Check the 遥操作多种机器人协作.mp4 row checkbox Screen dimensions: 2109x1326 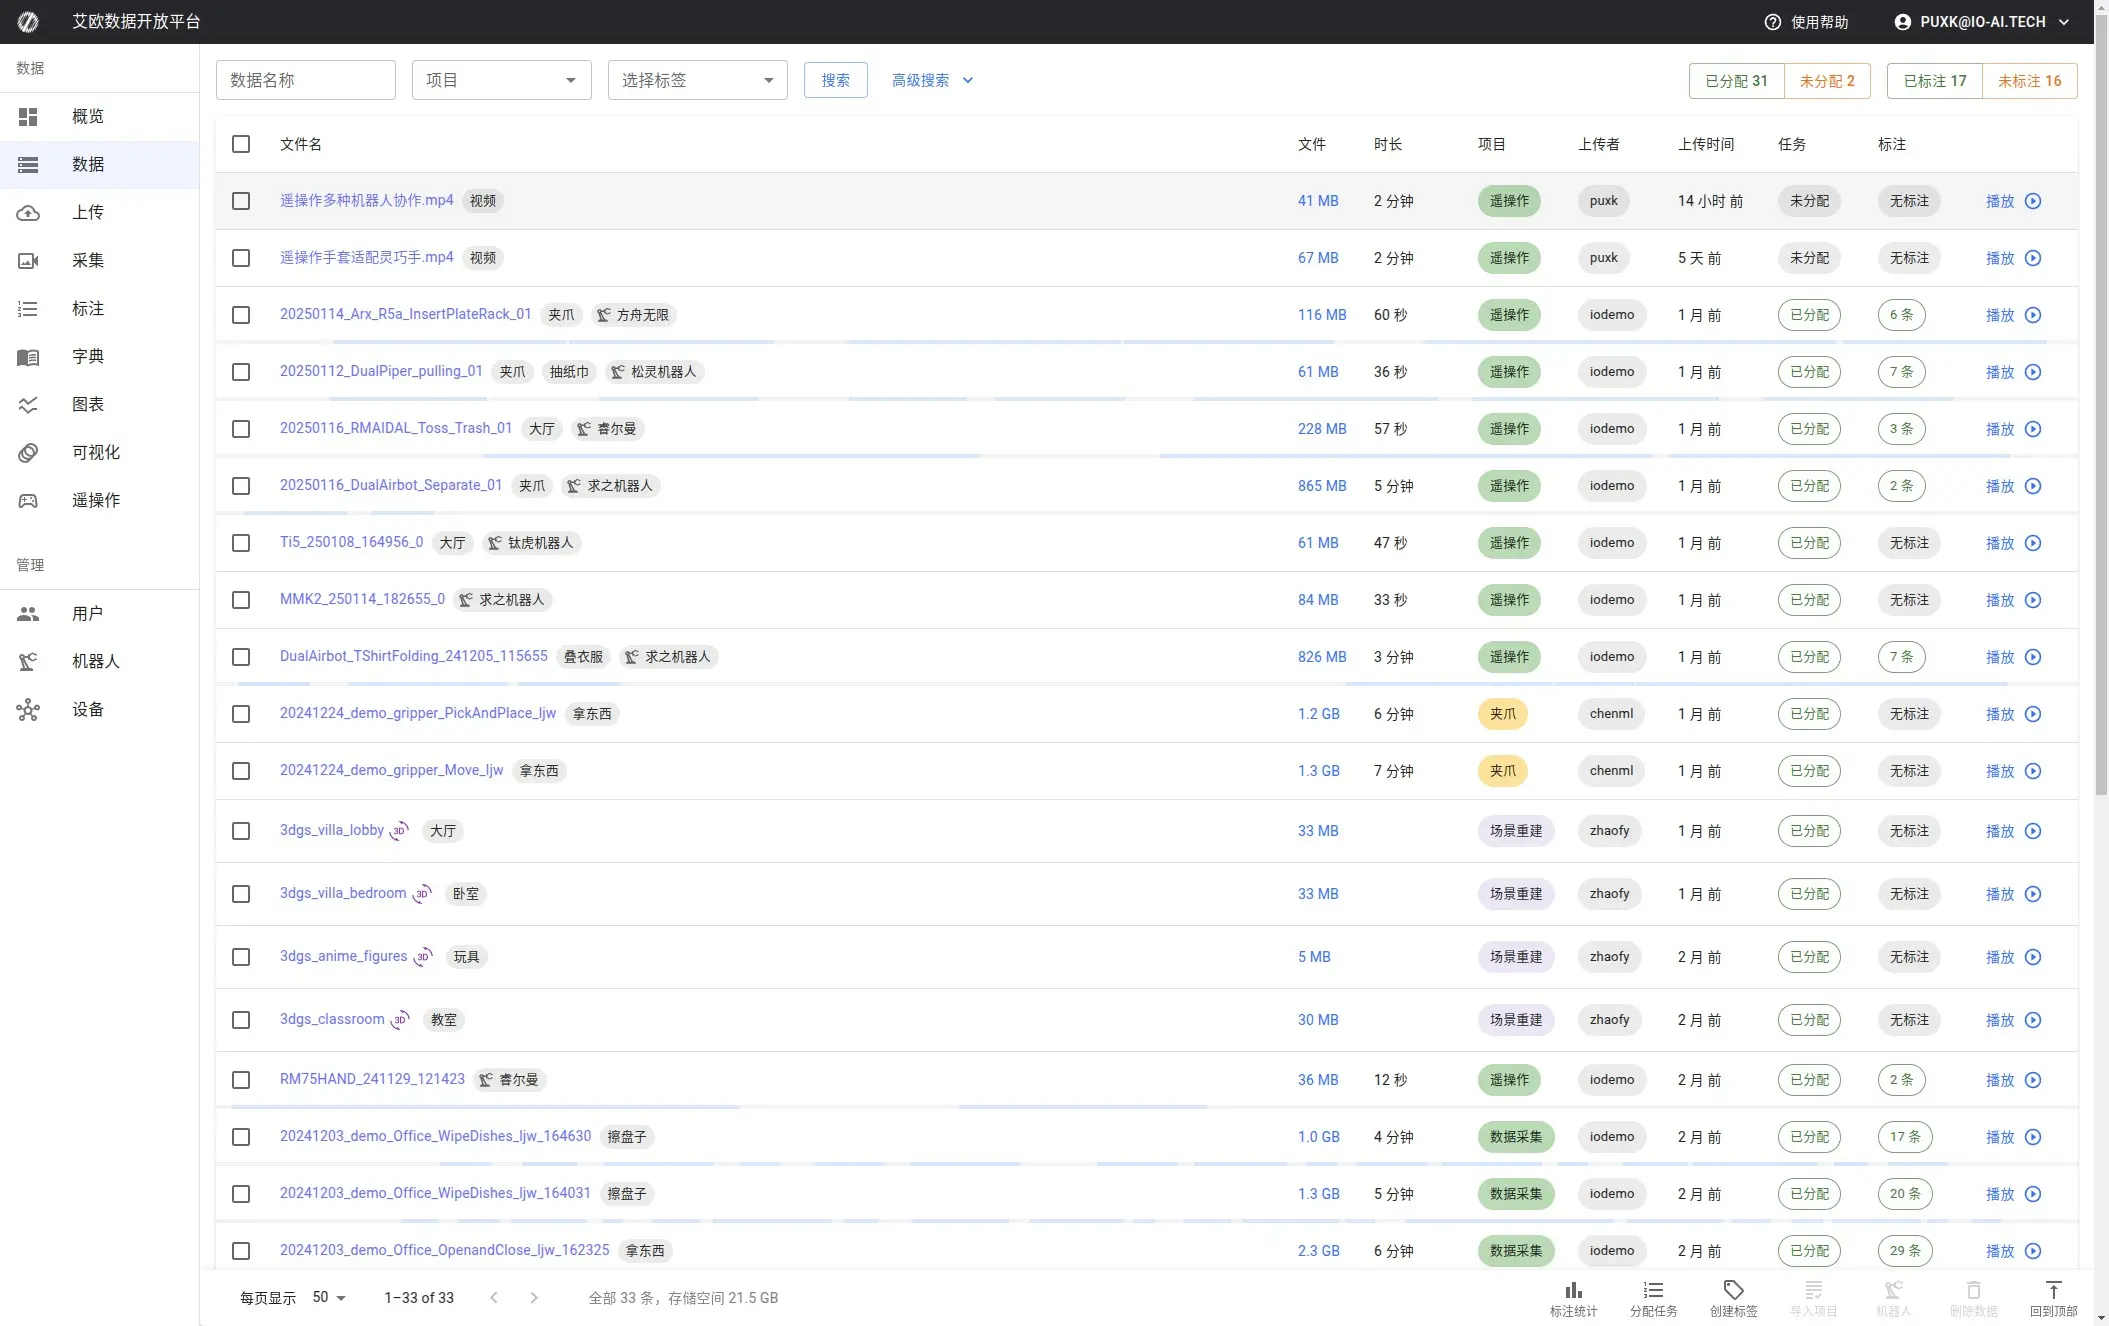[241, 201]
